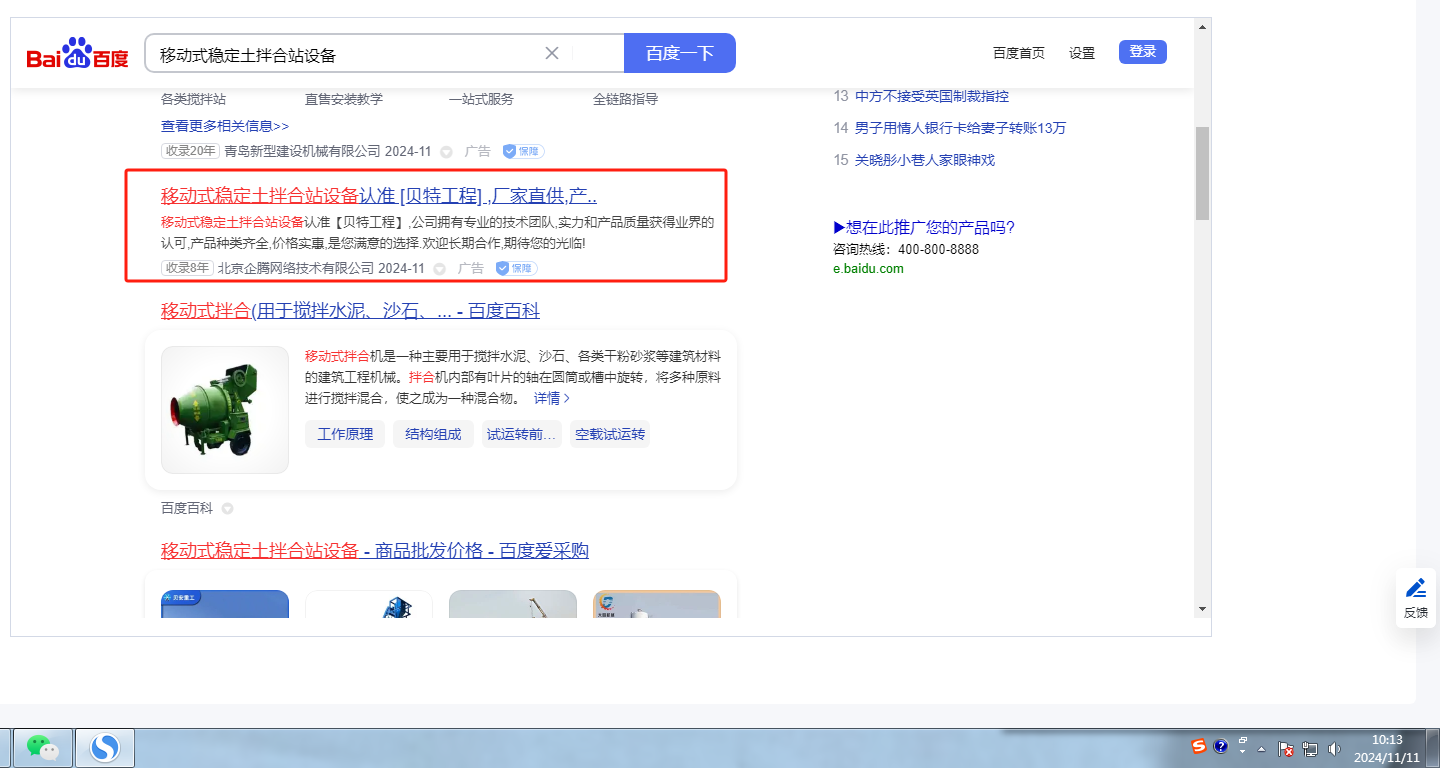Open Sogou browser from the taskbar
This screenshot has width=1440, height=768.
click(105, 747)
